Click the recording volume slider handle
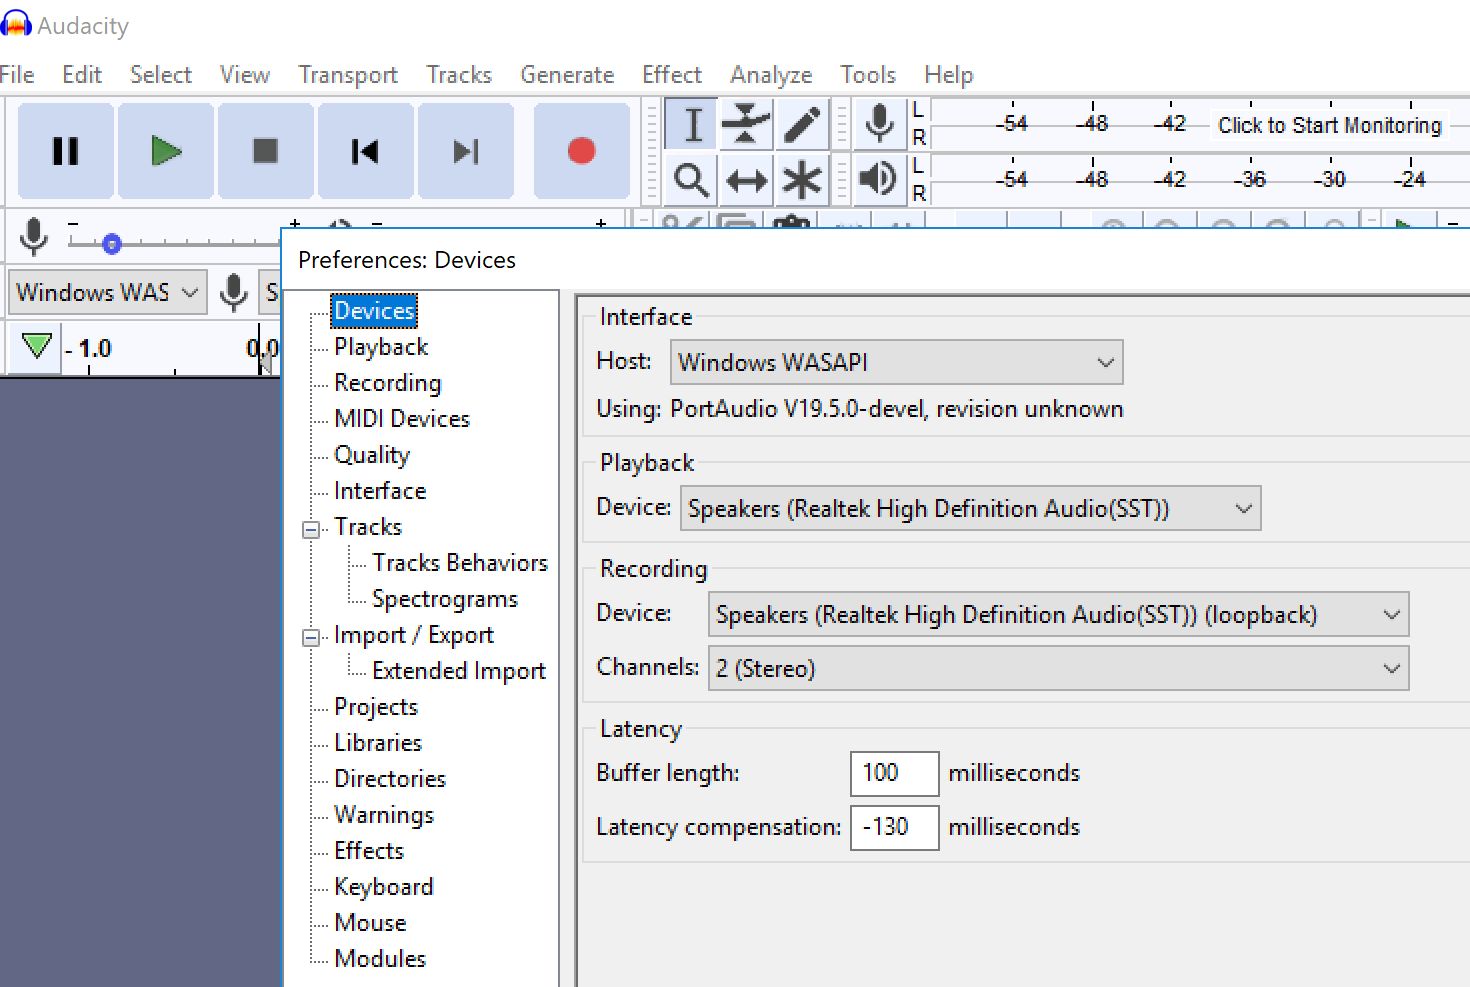The height and width of the screenshot is (987, 1470). pos(112,243)
